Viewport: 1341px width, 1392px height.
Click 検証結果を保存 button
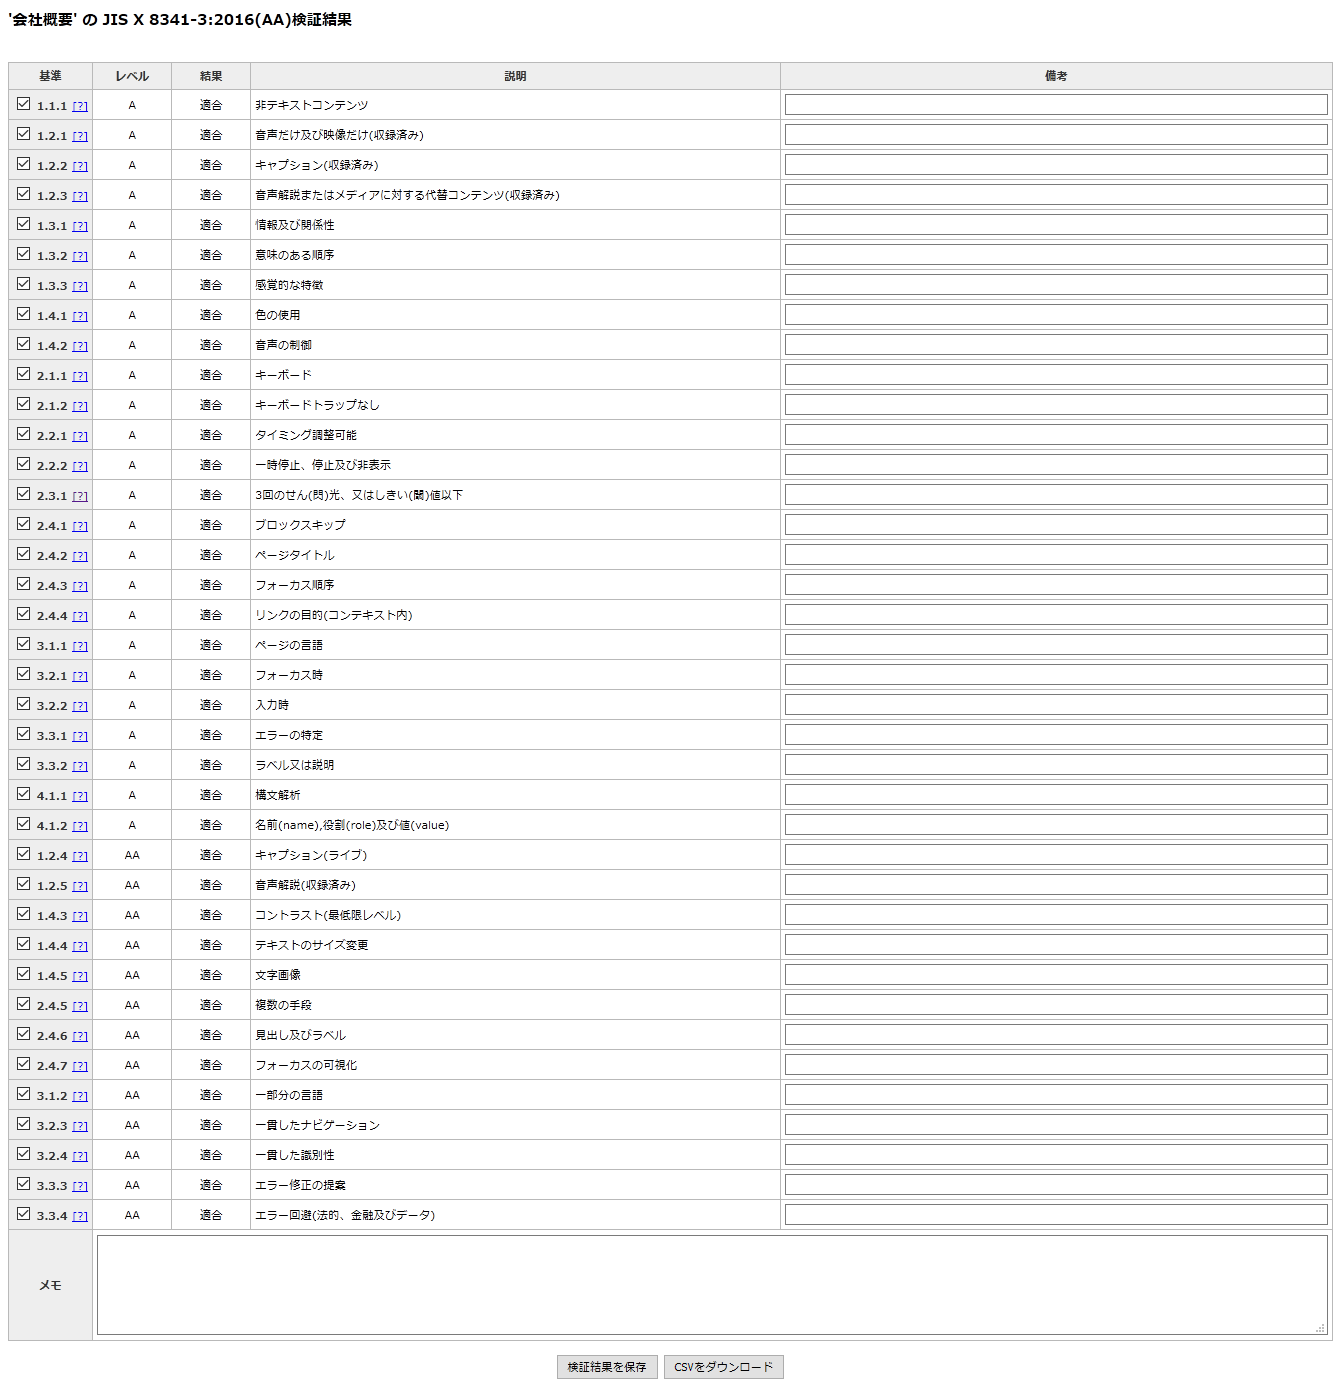[607, 1367]
